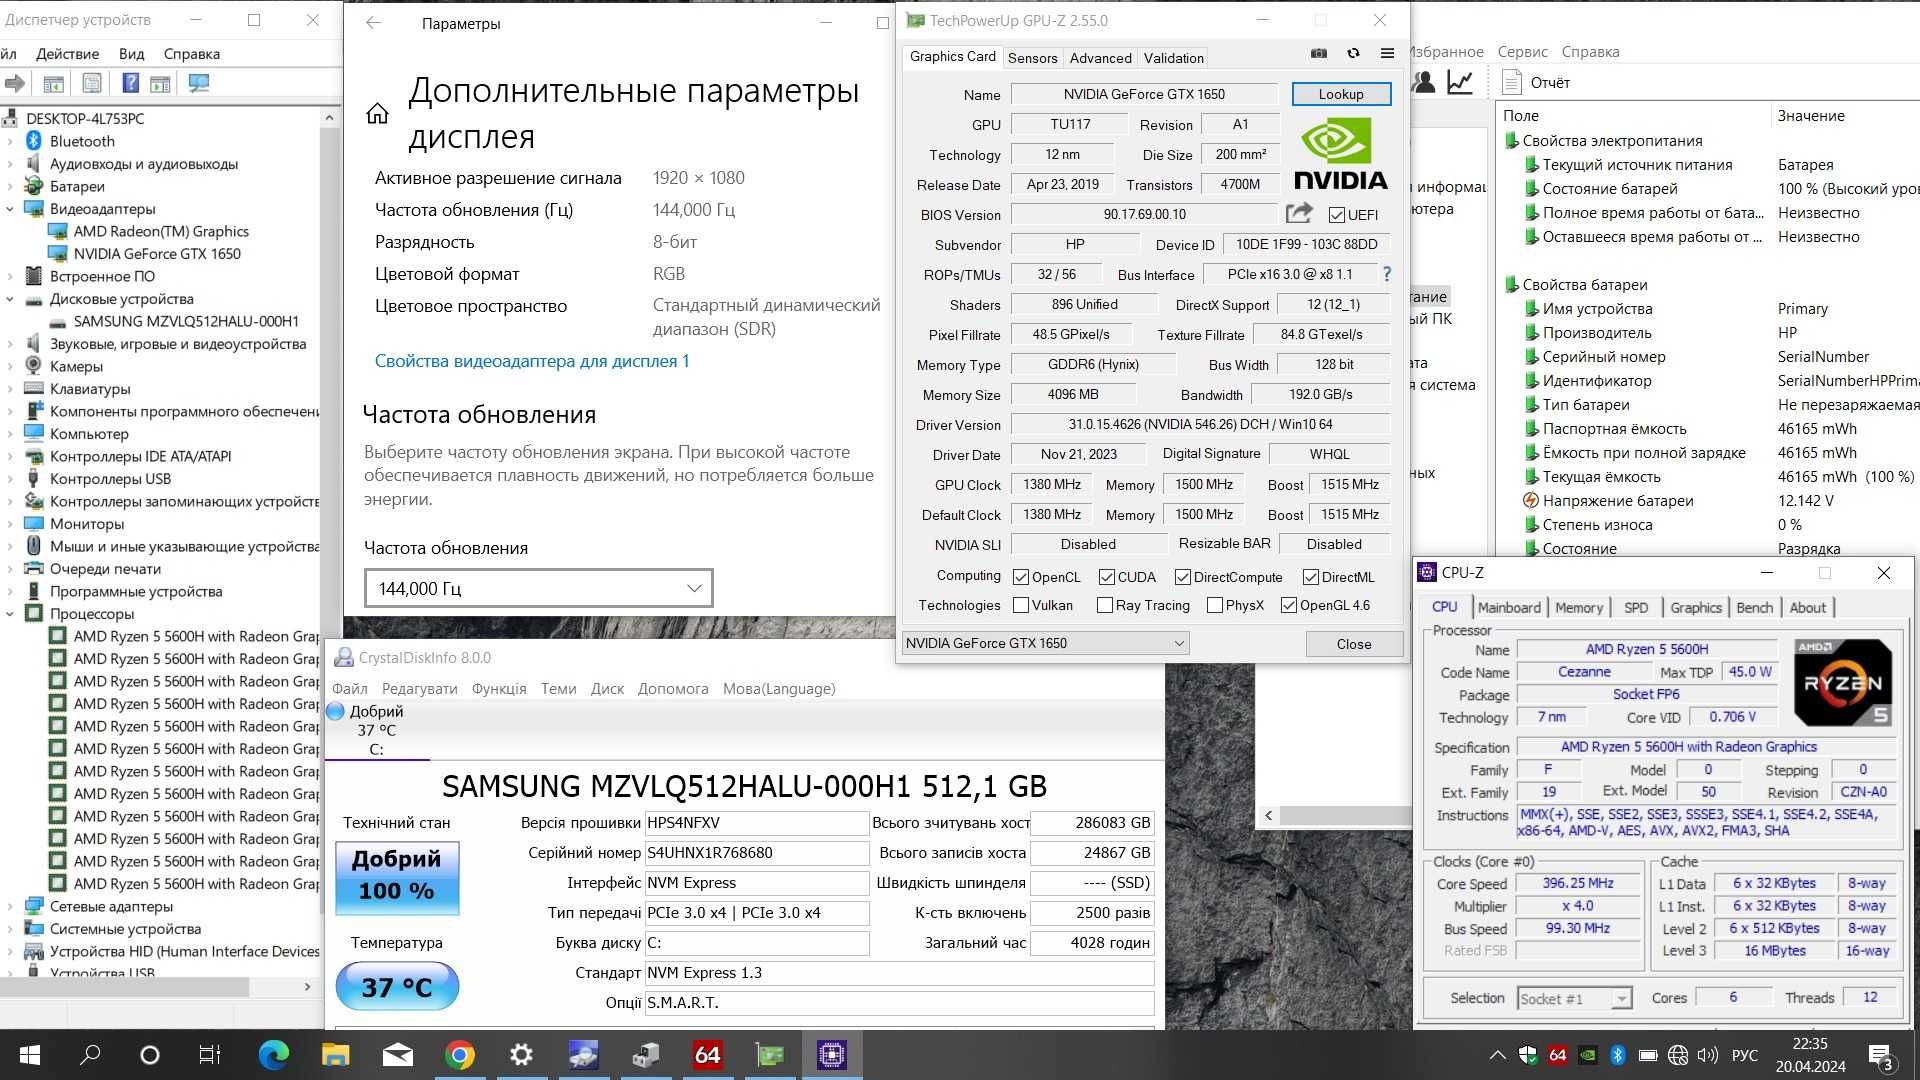1920x1080 pixels.
Task: Select Core Speed slider input in CPU-Z
Action: click(1577, 884)
